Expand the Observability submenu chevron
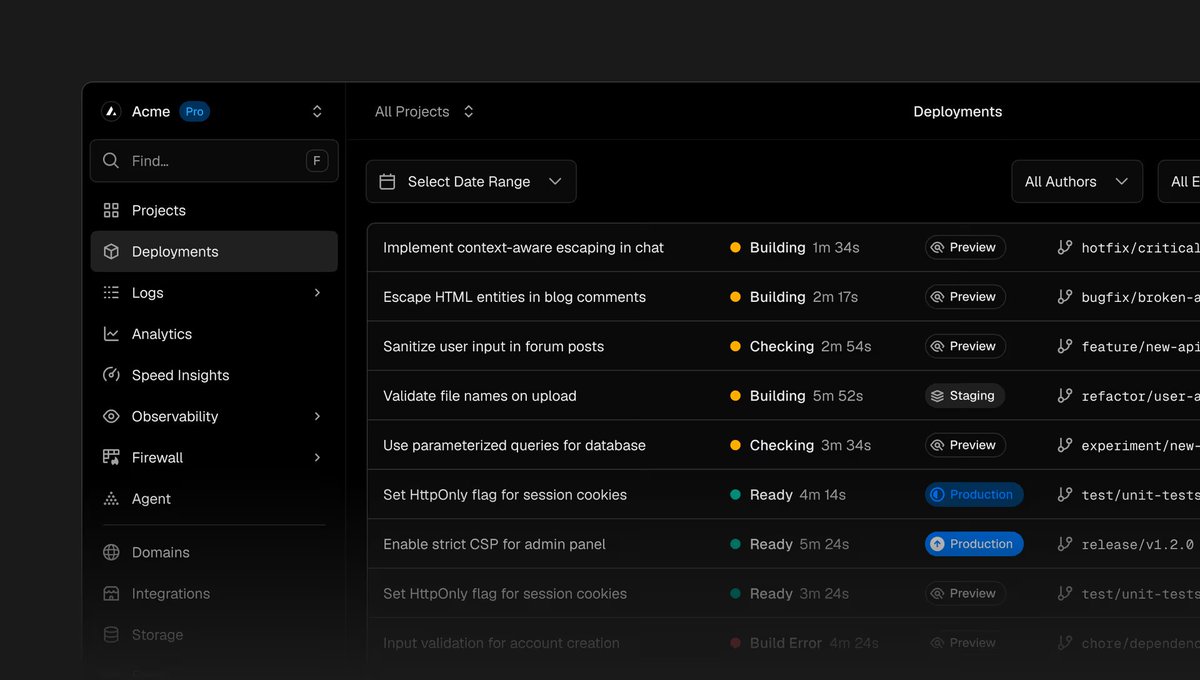Image resolution: width=1200 pixels, height=680 pixels. [318, 416]
